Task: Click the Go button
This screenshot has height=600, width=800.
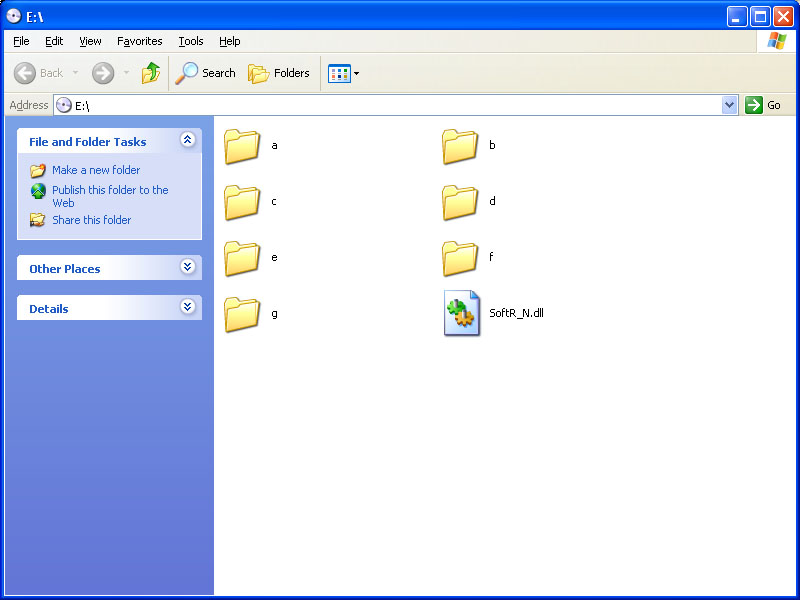Action: point(763,105)
